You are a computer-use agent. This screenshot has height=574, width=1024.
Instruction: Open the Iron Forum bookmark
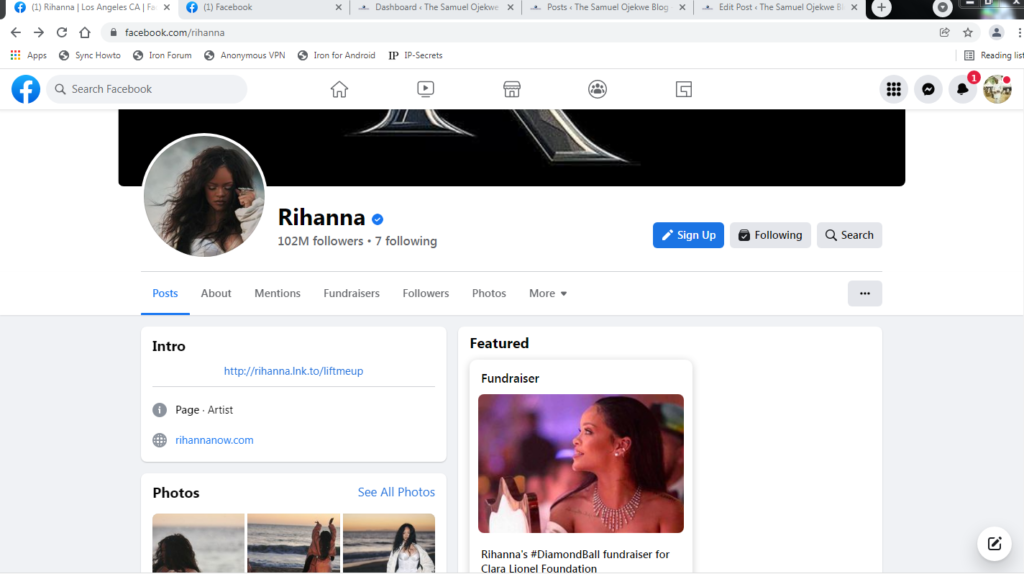pos(163,56)
